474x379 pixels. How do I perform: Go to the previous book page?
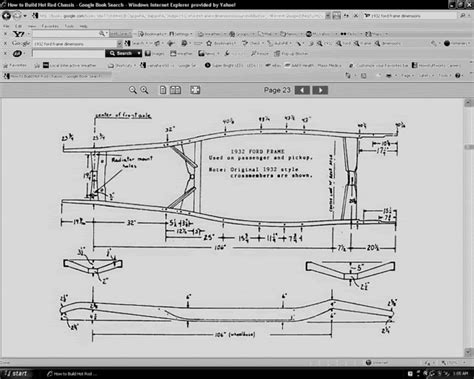(x=302, y=90)
